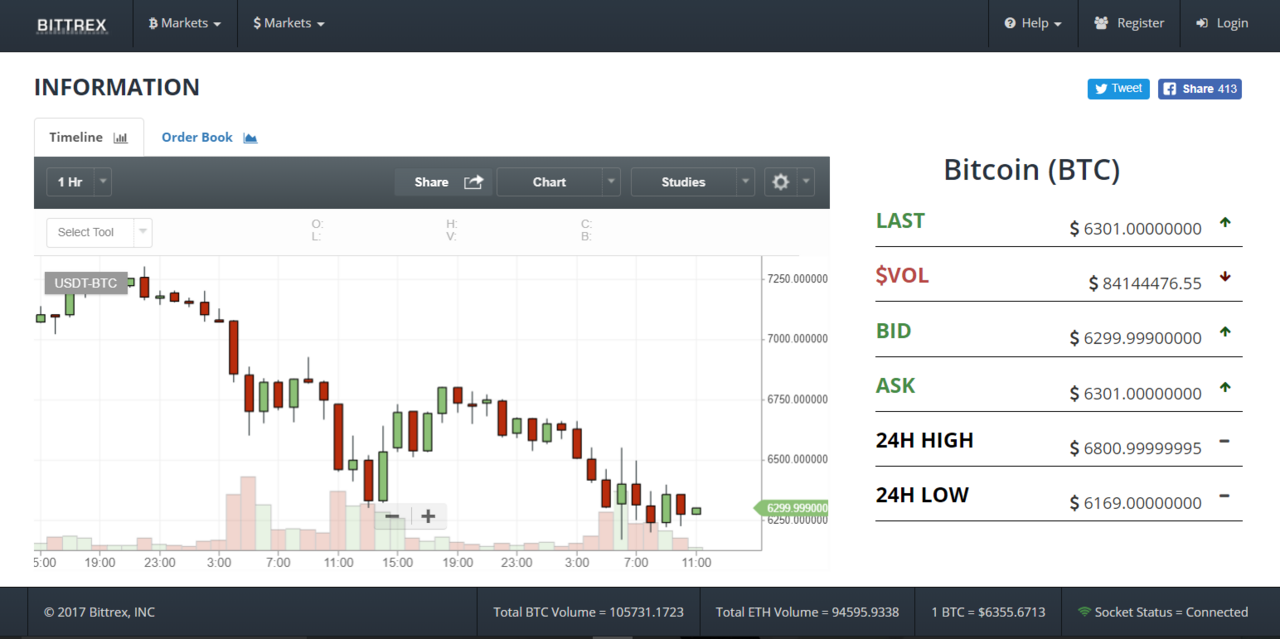Click the 11:00 time axis label at chart end
Screen dimensions: 1280x639
[696, 563]
